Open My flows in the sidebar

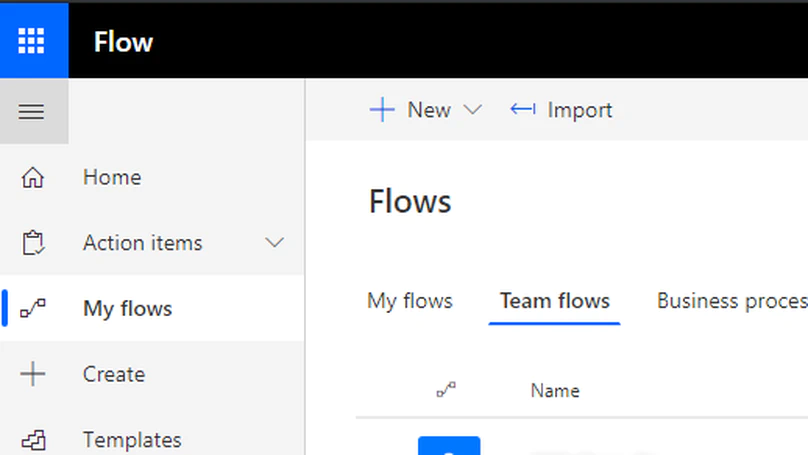(x=127, y=309)
